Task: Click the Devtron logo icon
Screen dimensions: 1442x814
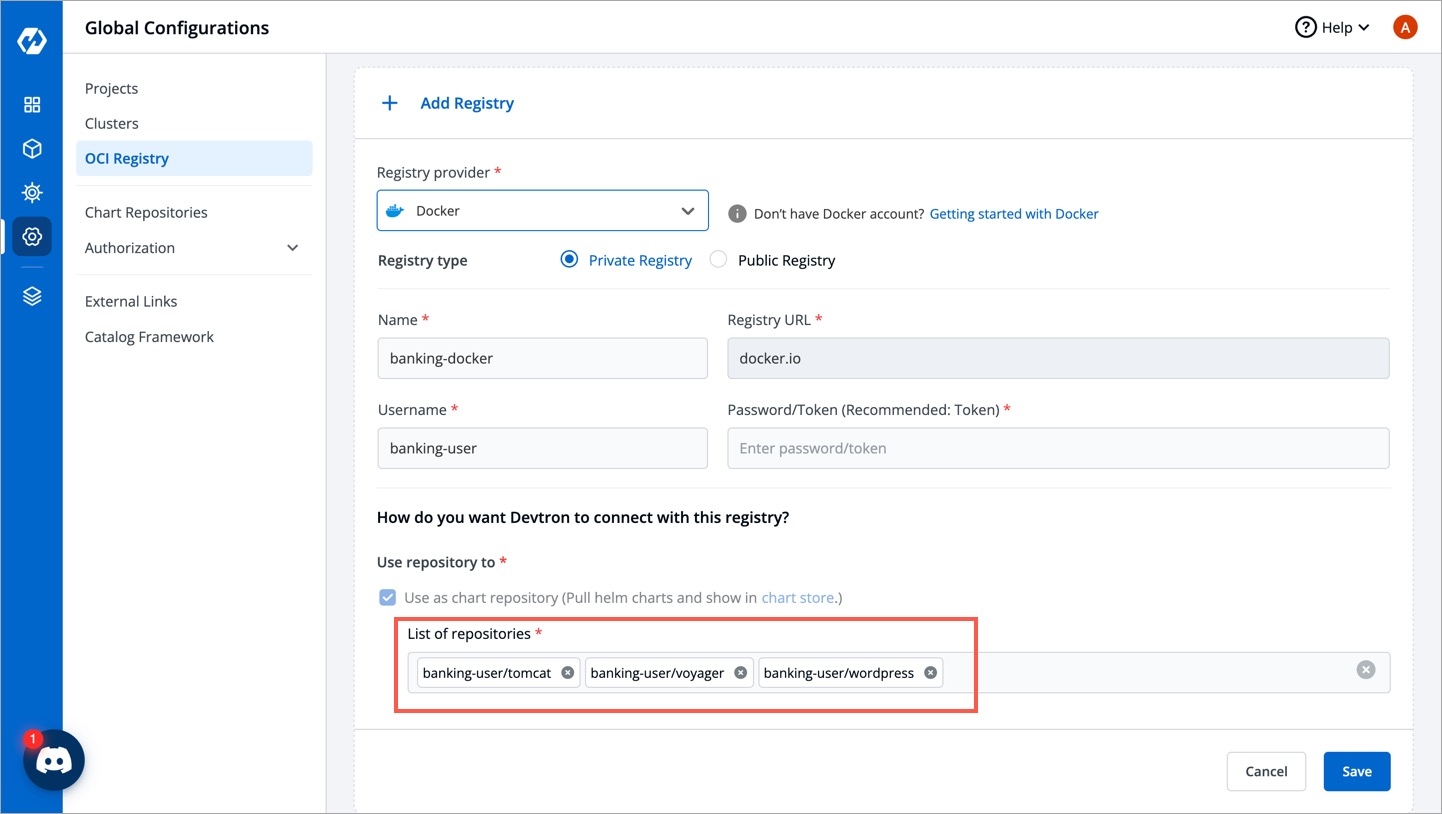Action: pyautogui.click(x=32, y=42)
